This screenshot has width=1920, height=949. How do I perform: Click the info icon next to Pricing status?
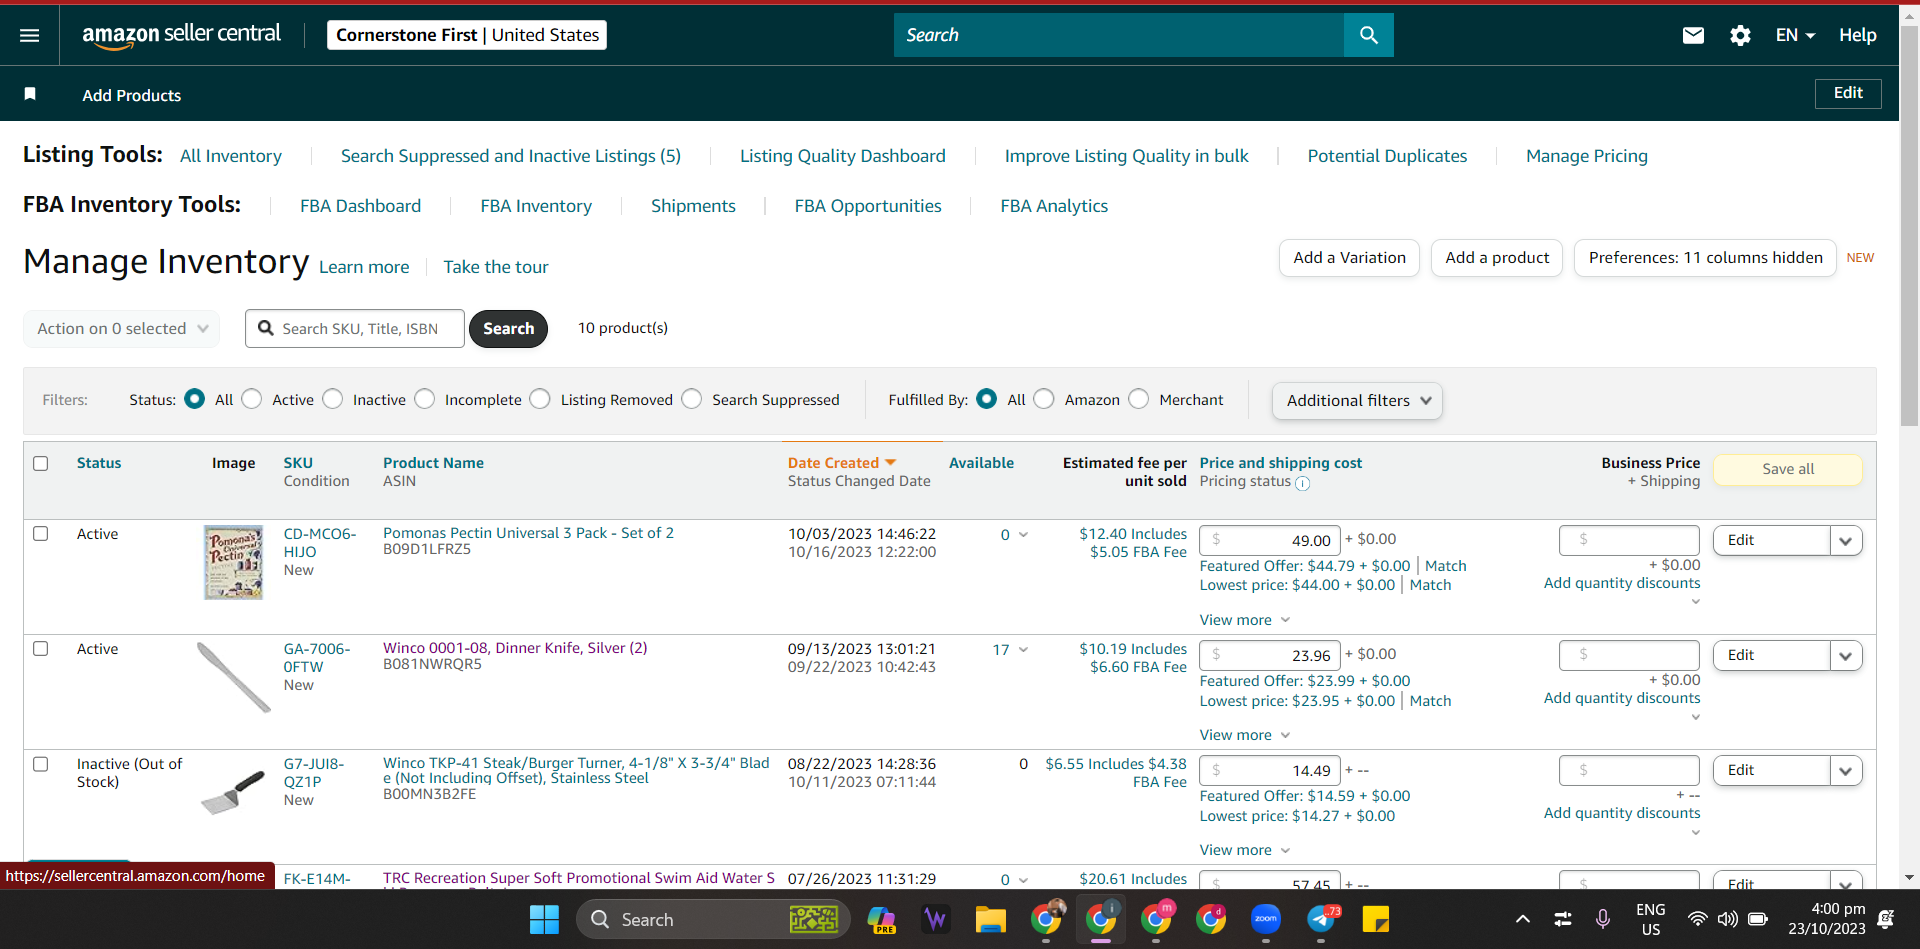(1302, 483)
